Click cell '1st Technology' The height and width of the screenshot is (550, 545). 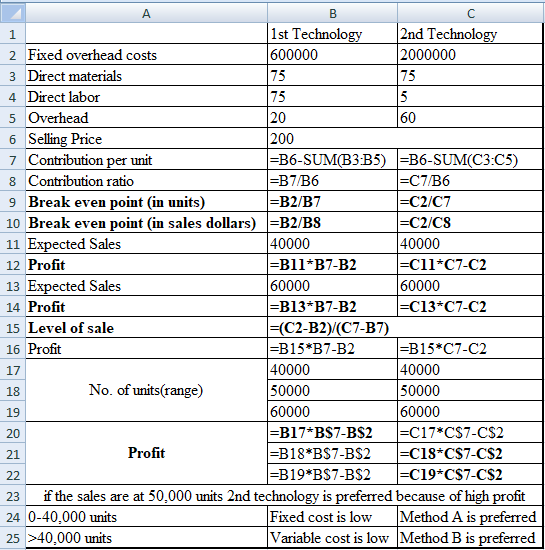(332, 34)
